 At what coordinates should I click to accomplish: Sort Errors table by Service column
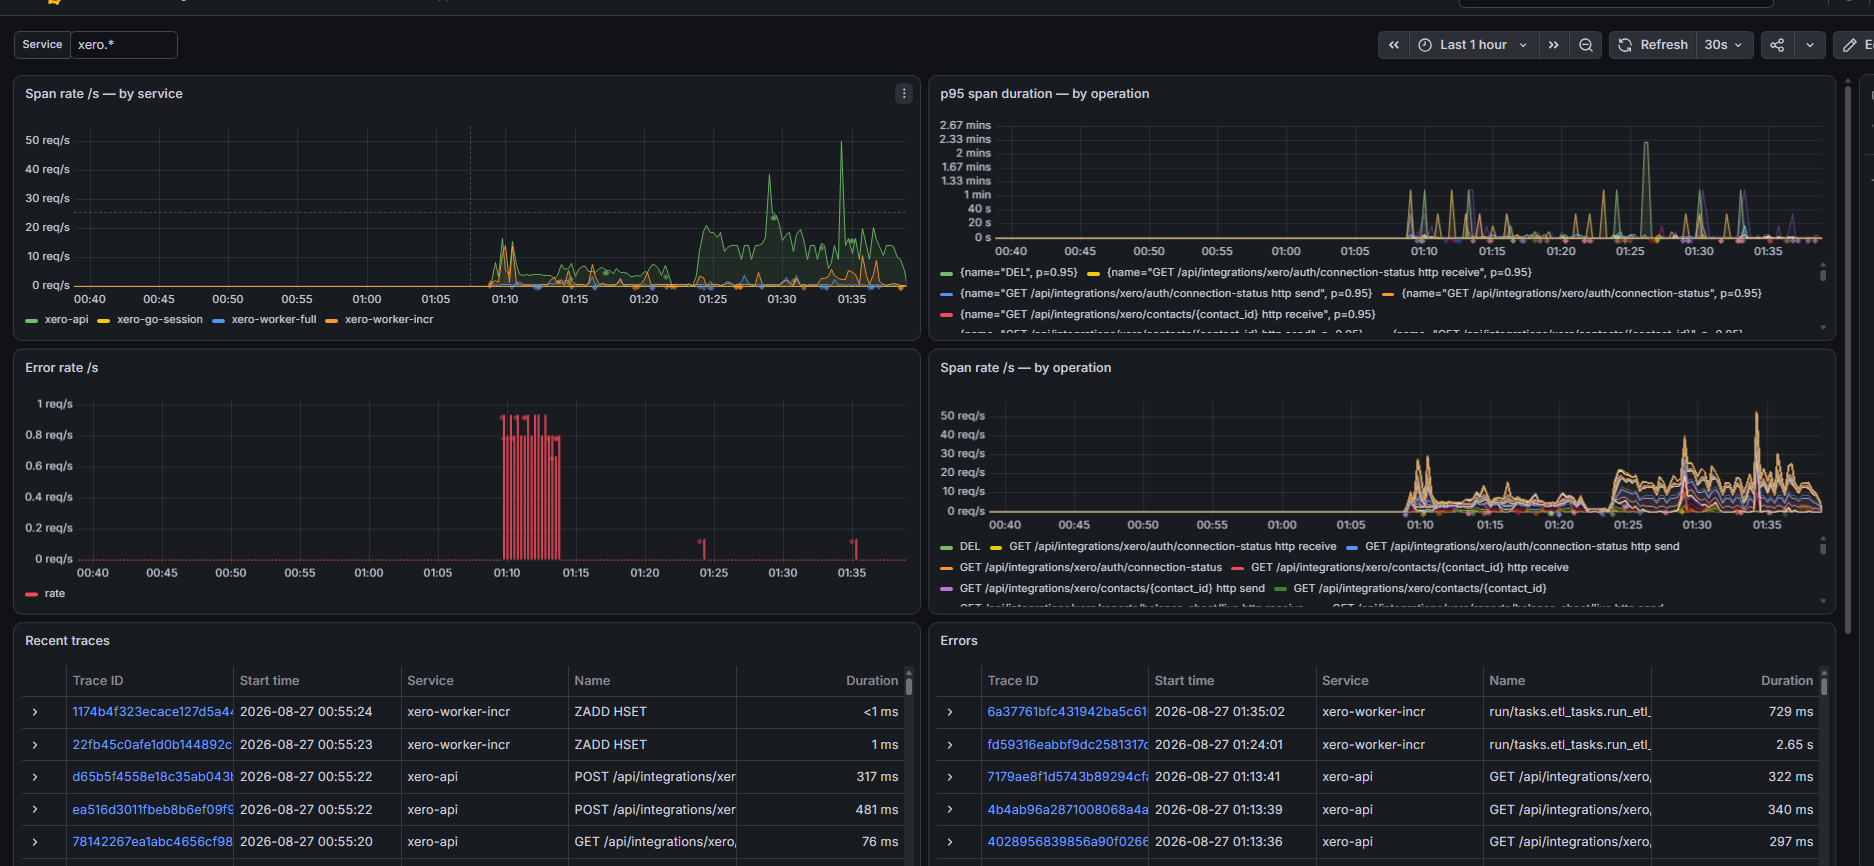click(x=1345, y=681)
